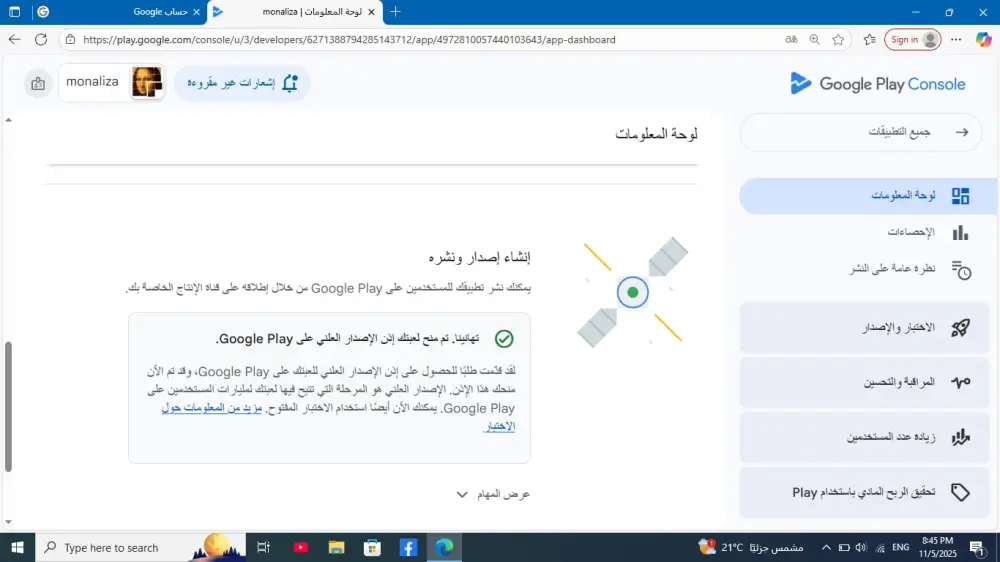Image resolution: width=1000 pixels, height=562 pixels.
Task: Click the bar chart statistics icon
Action: tap(960, 232)
